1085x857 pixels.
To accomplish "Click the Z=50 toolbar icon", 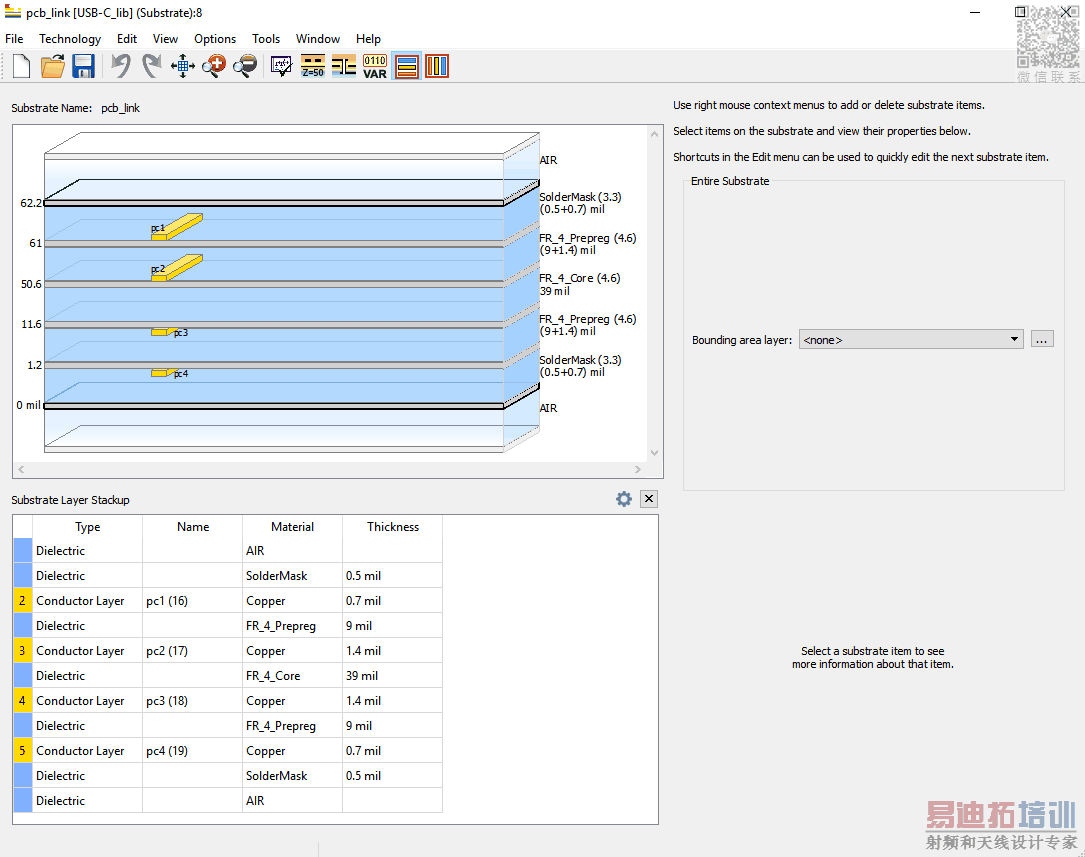I will pyautogui.click(x=313, y=66).
